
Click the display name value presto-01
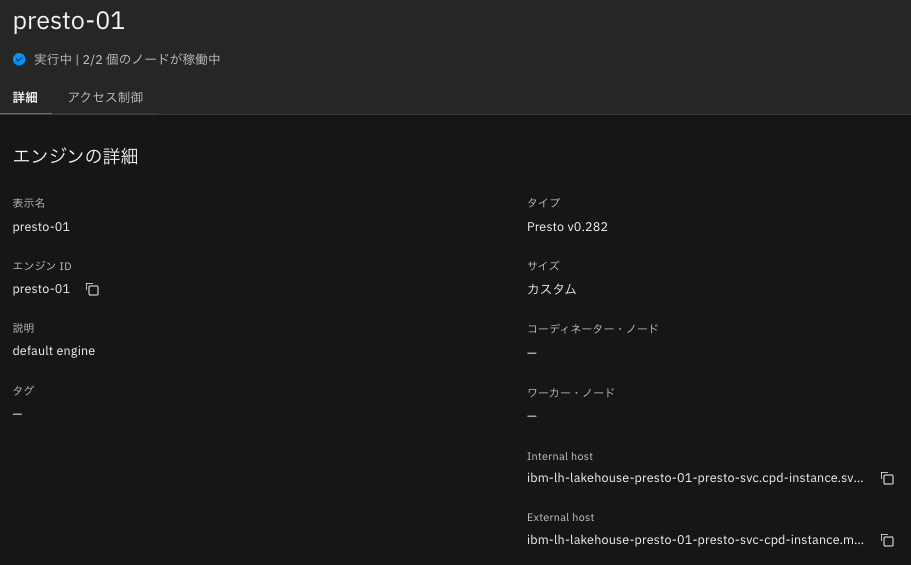(x=41, y=227)
